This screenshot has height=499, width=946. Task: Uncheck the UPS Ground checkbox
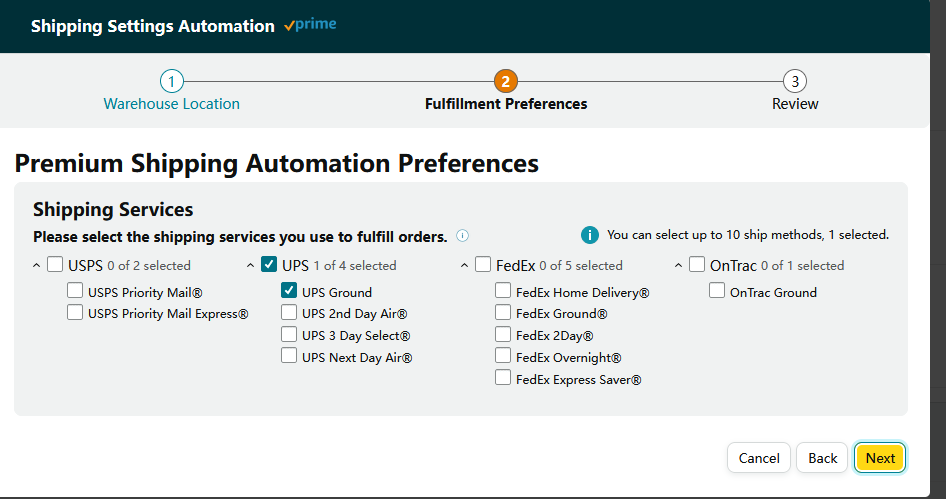pyautogui.click(x=289, y=290)
